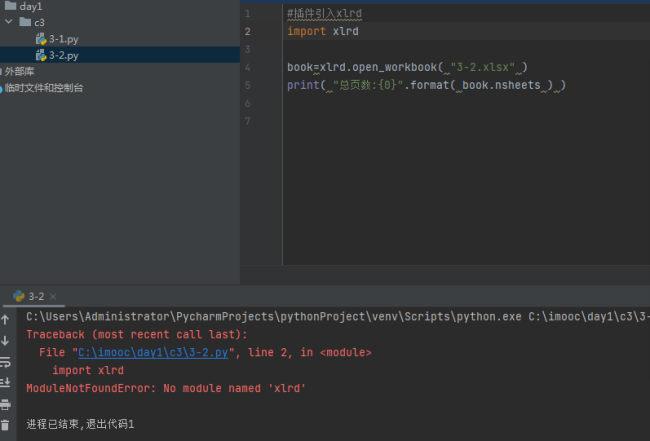This screenshot has height=441, width=650.
Task: Click scroll to end icon
Action: coord(6,382)
